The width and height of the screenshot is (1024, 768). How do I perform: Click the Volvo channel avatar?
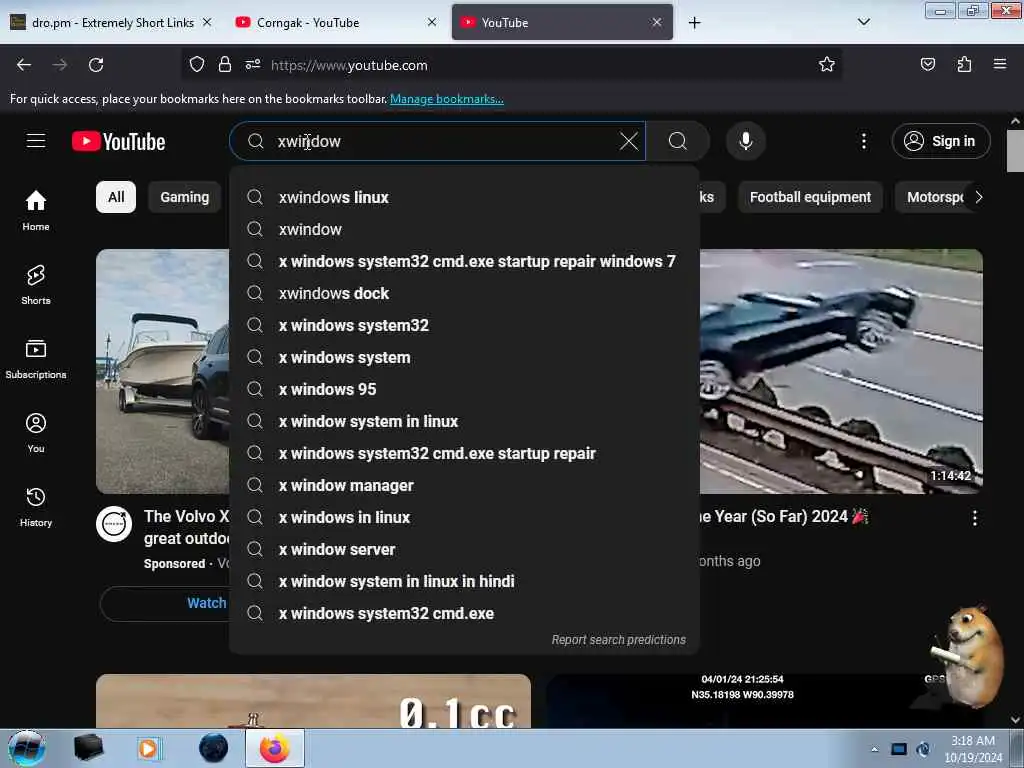pos(114,524)
